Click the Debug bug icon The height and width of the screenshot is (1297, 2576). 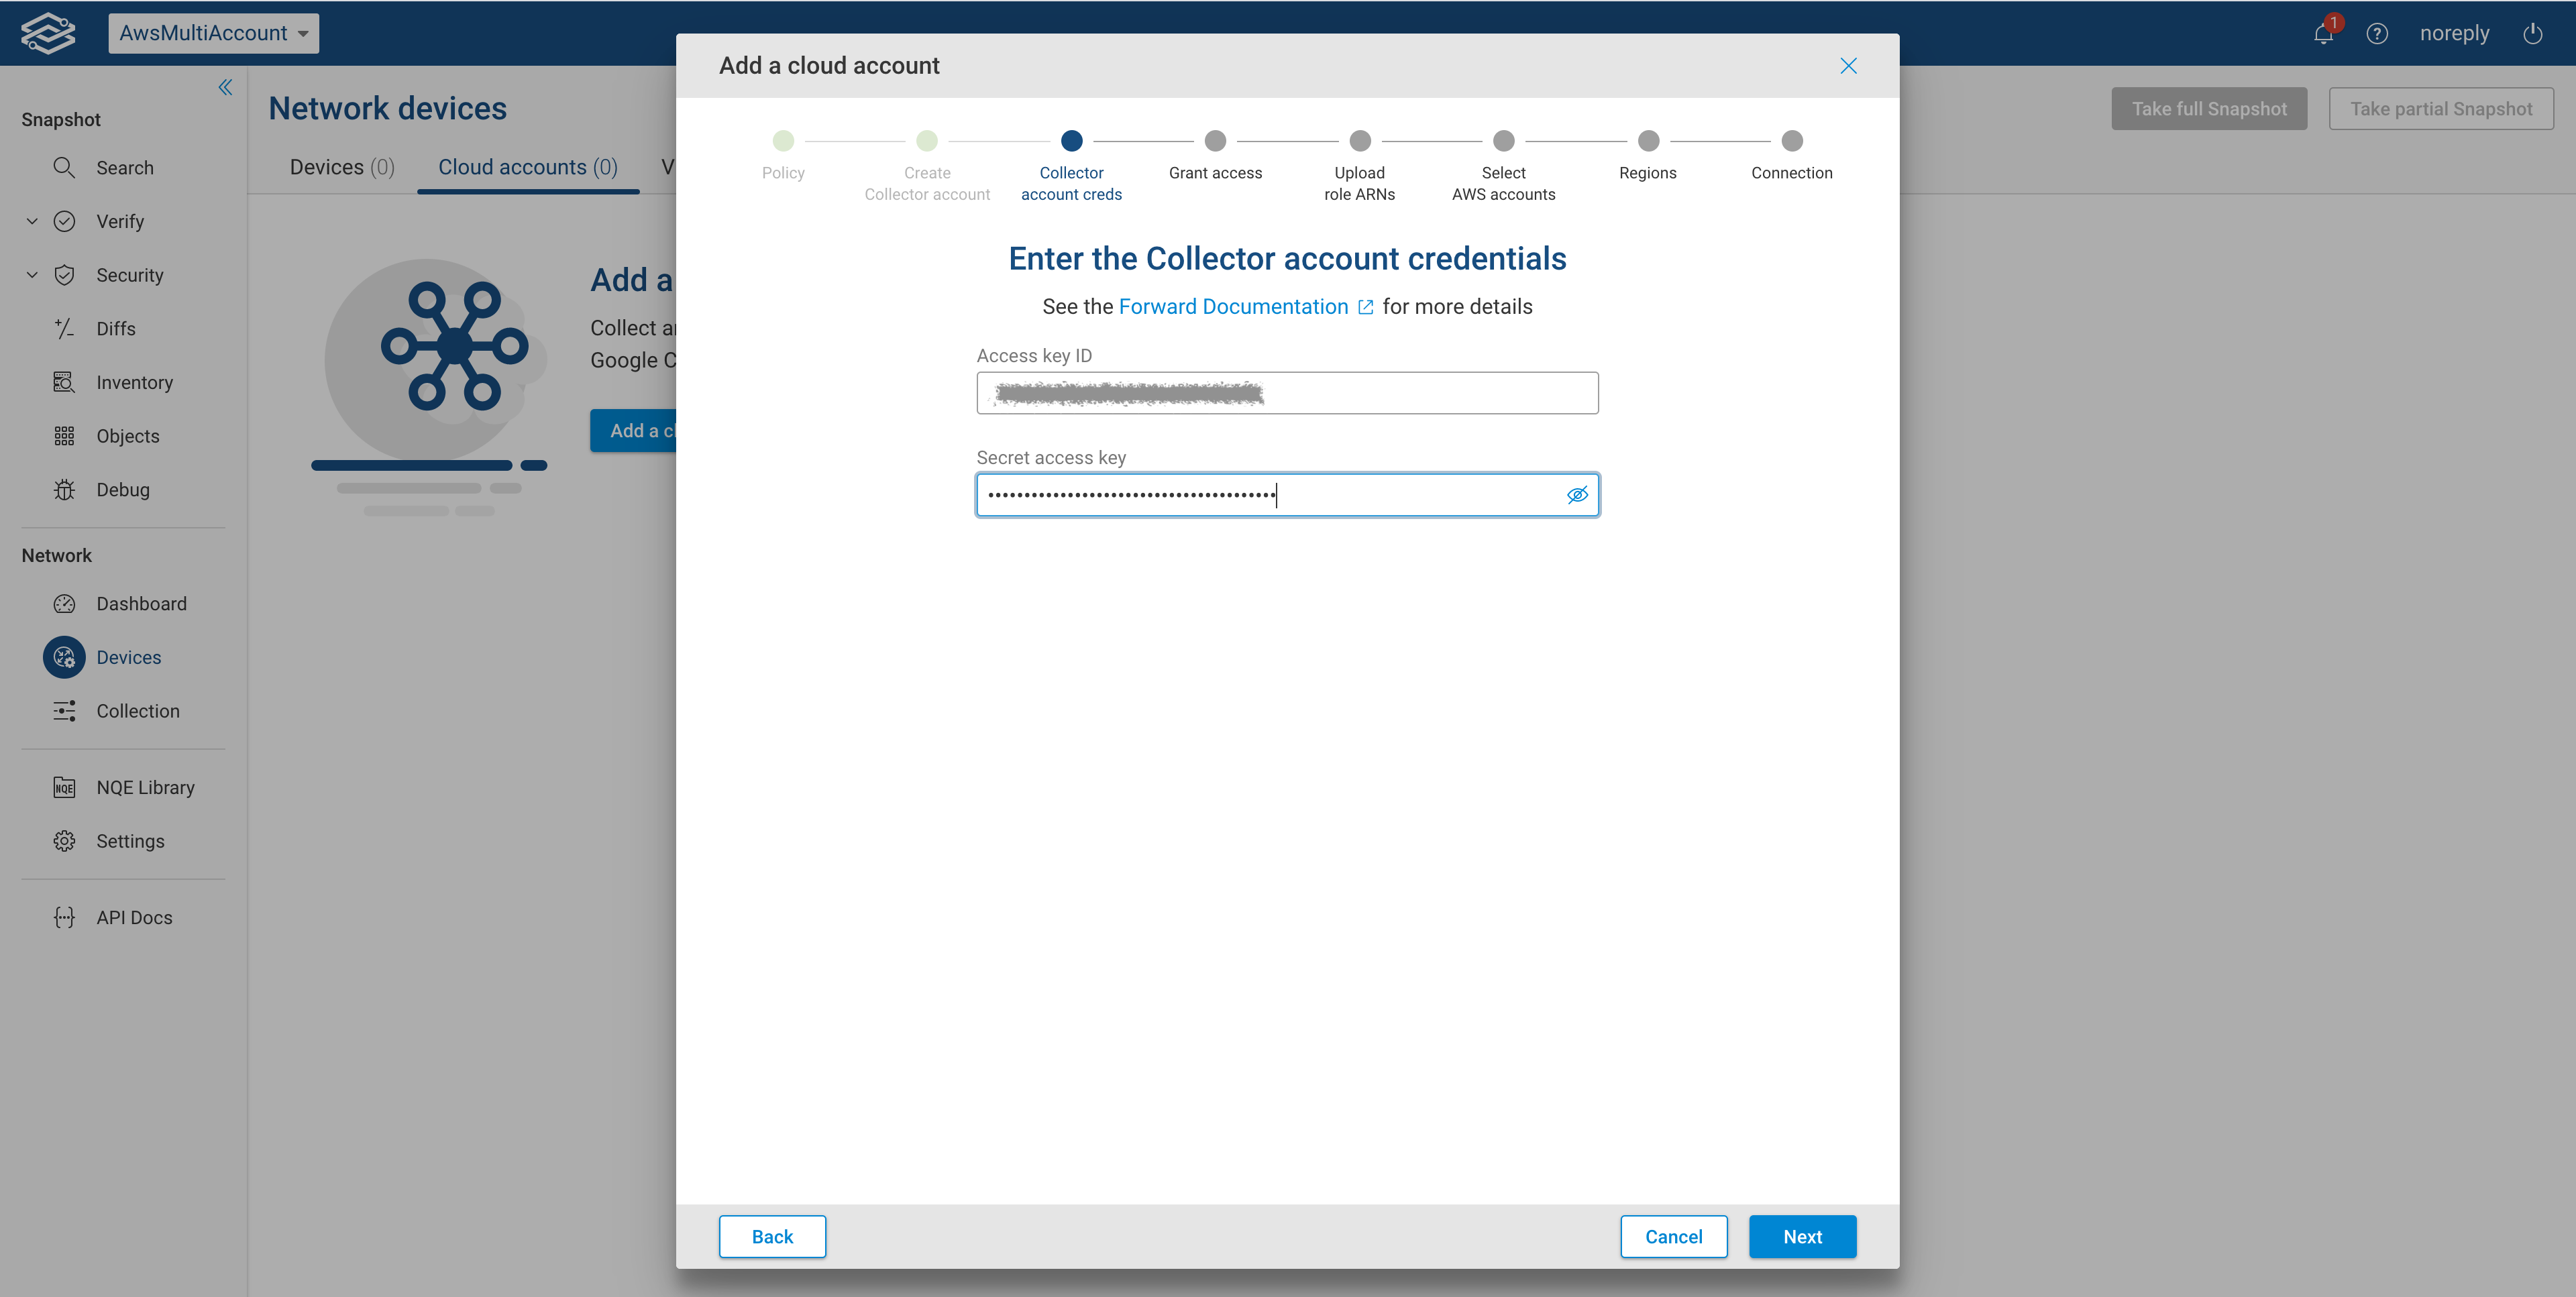click(x=64, y=489)
